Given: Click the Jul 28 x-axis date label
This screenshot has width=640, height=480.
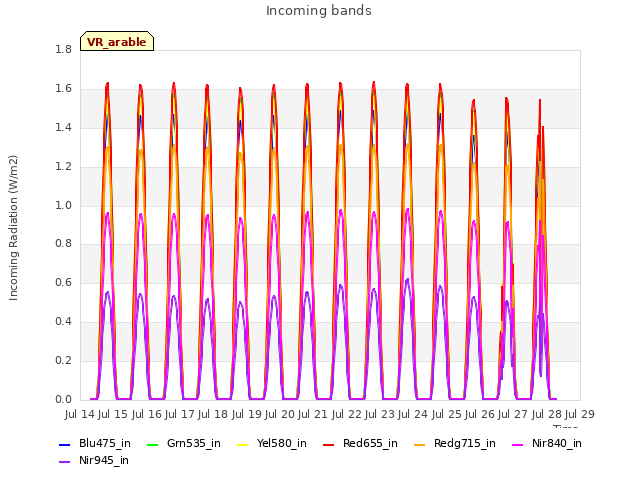Looking at the screenshot, I should coord(547,414).
